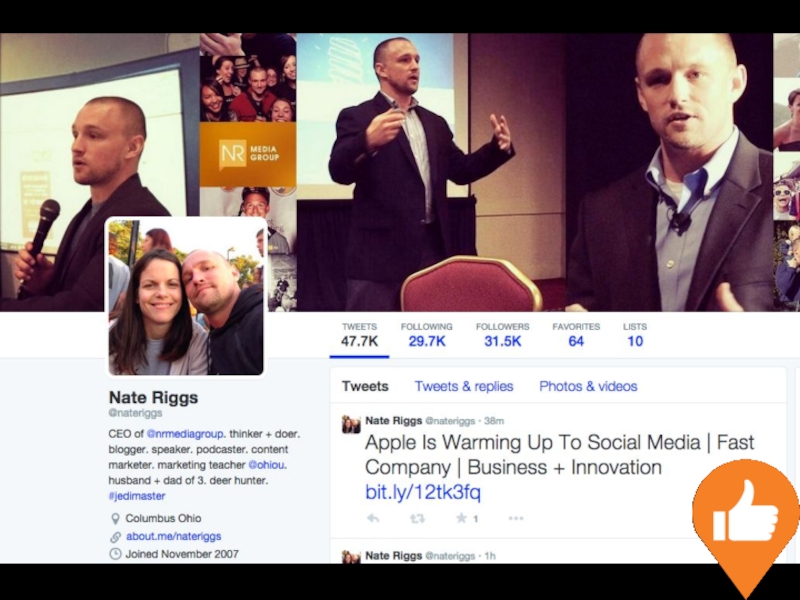Click the link chain icon beside about.me
The width and height of the screenshot is (800, 600).
point(116,537)
